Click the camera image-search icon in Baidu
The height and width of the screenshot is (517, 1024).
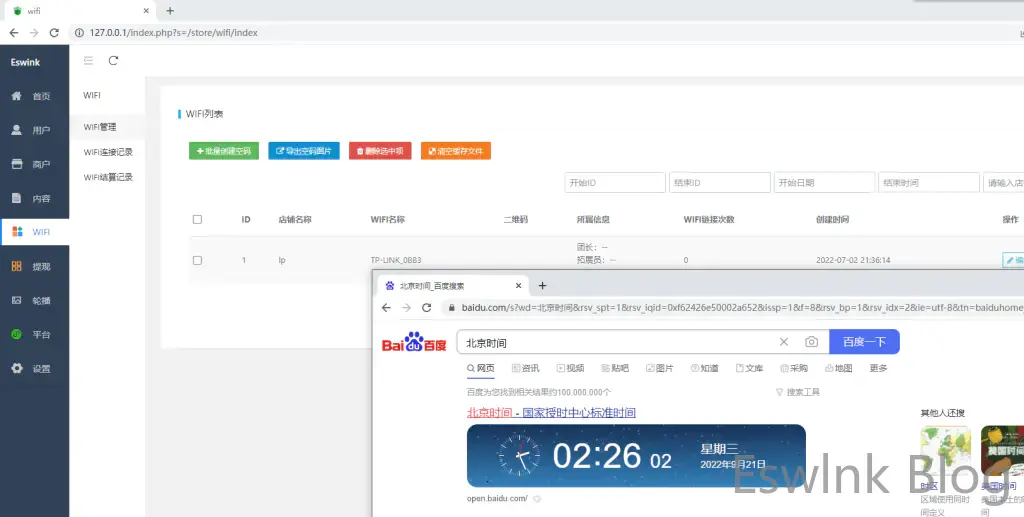(x=811, y=342)
